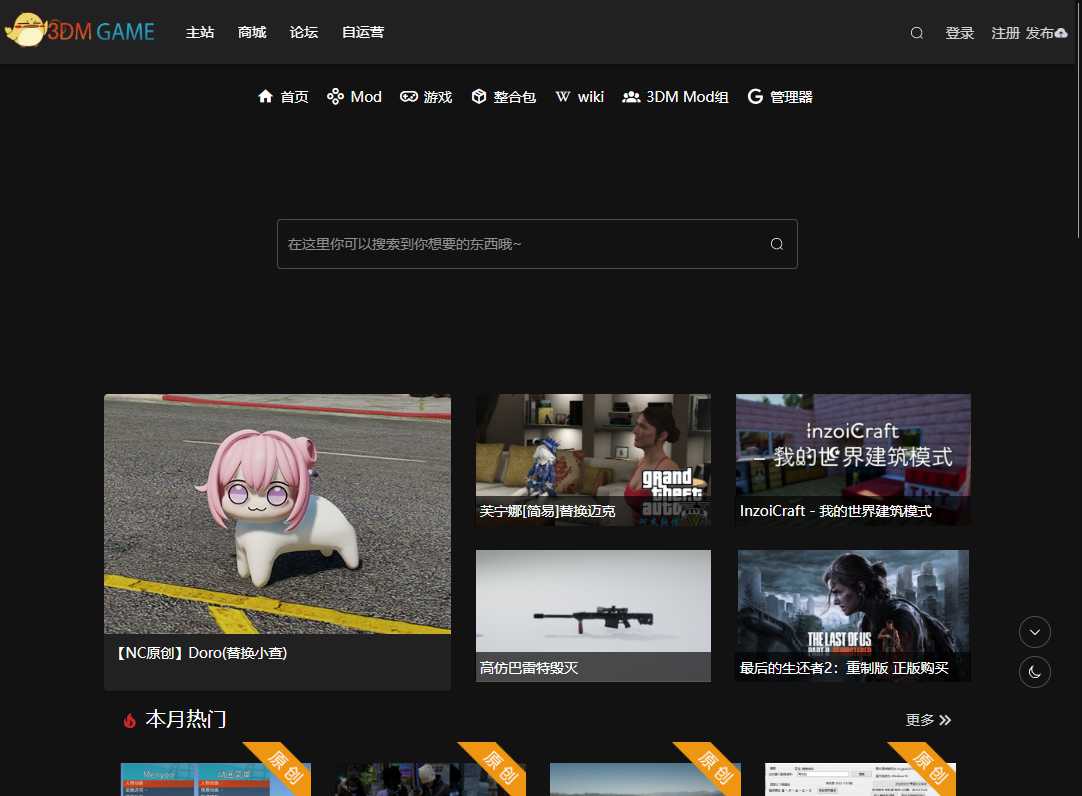The height and width of the screenshot is (796, 1082).
Task: Click the 发布 upload button
Action: pos(1046,33)
